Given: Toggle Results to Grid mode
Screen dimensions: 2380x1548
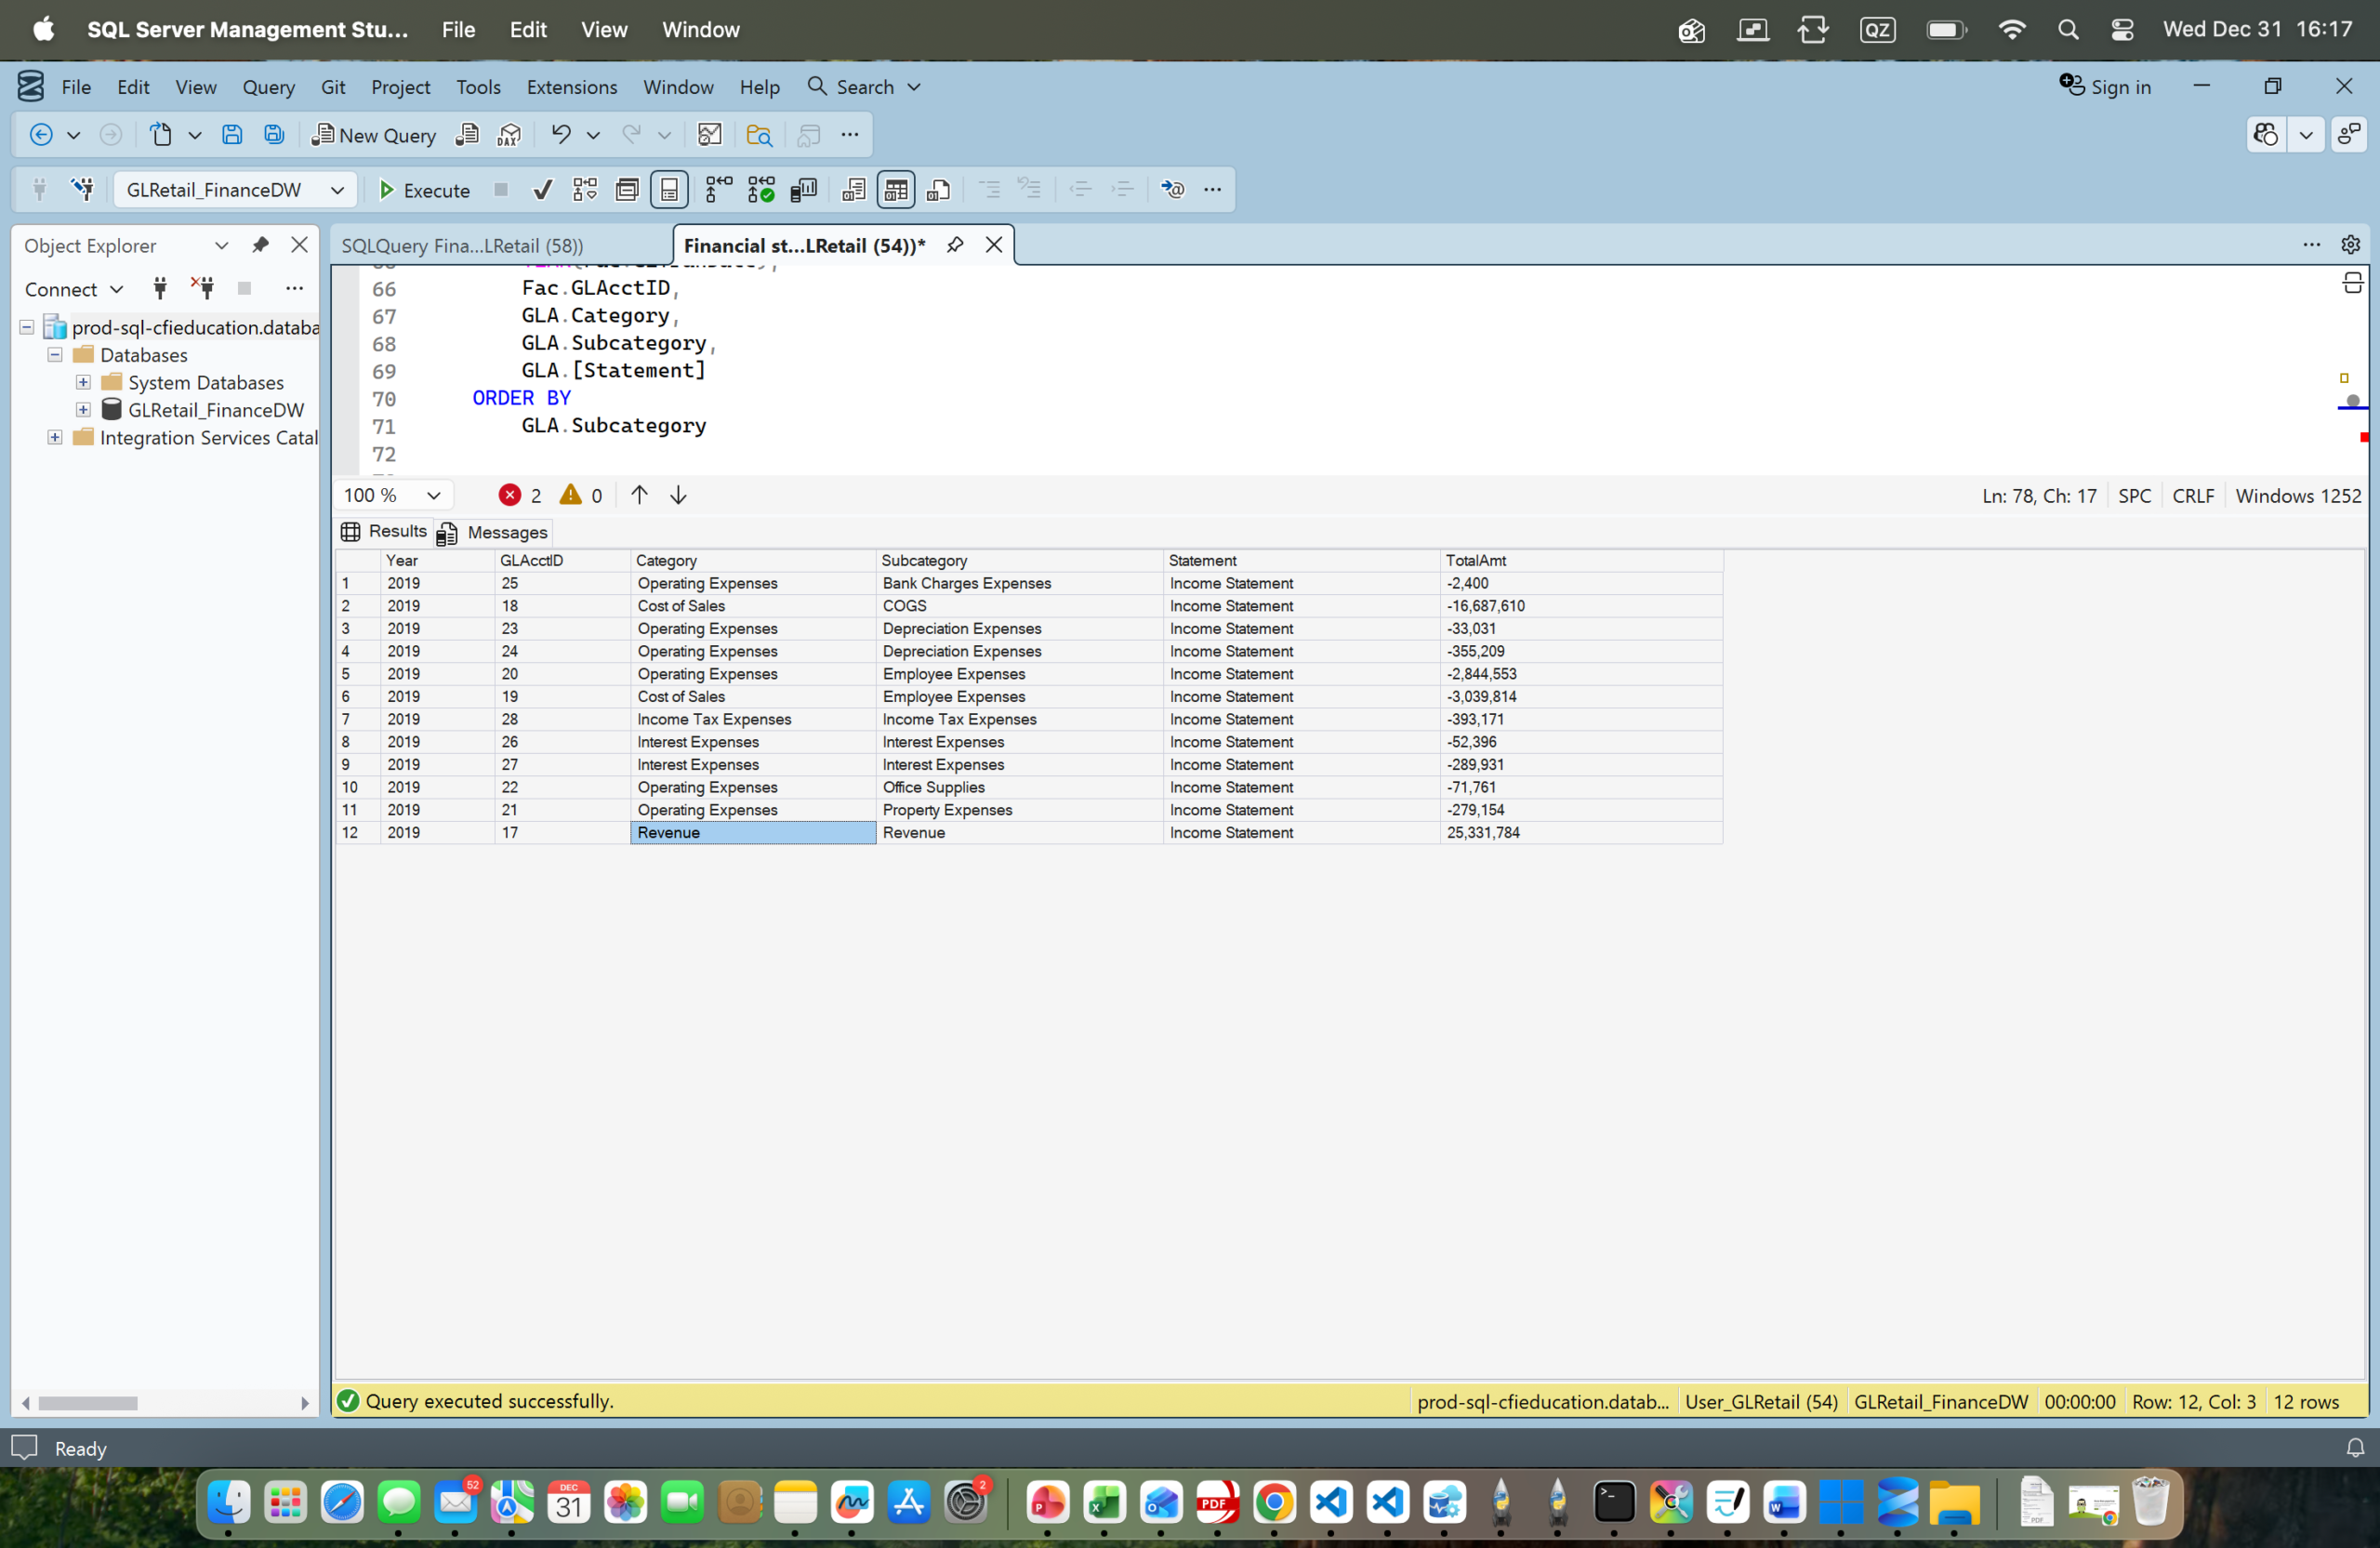Looking at the screenshot, I should pos(895,190).
